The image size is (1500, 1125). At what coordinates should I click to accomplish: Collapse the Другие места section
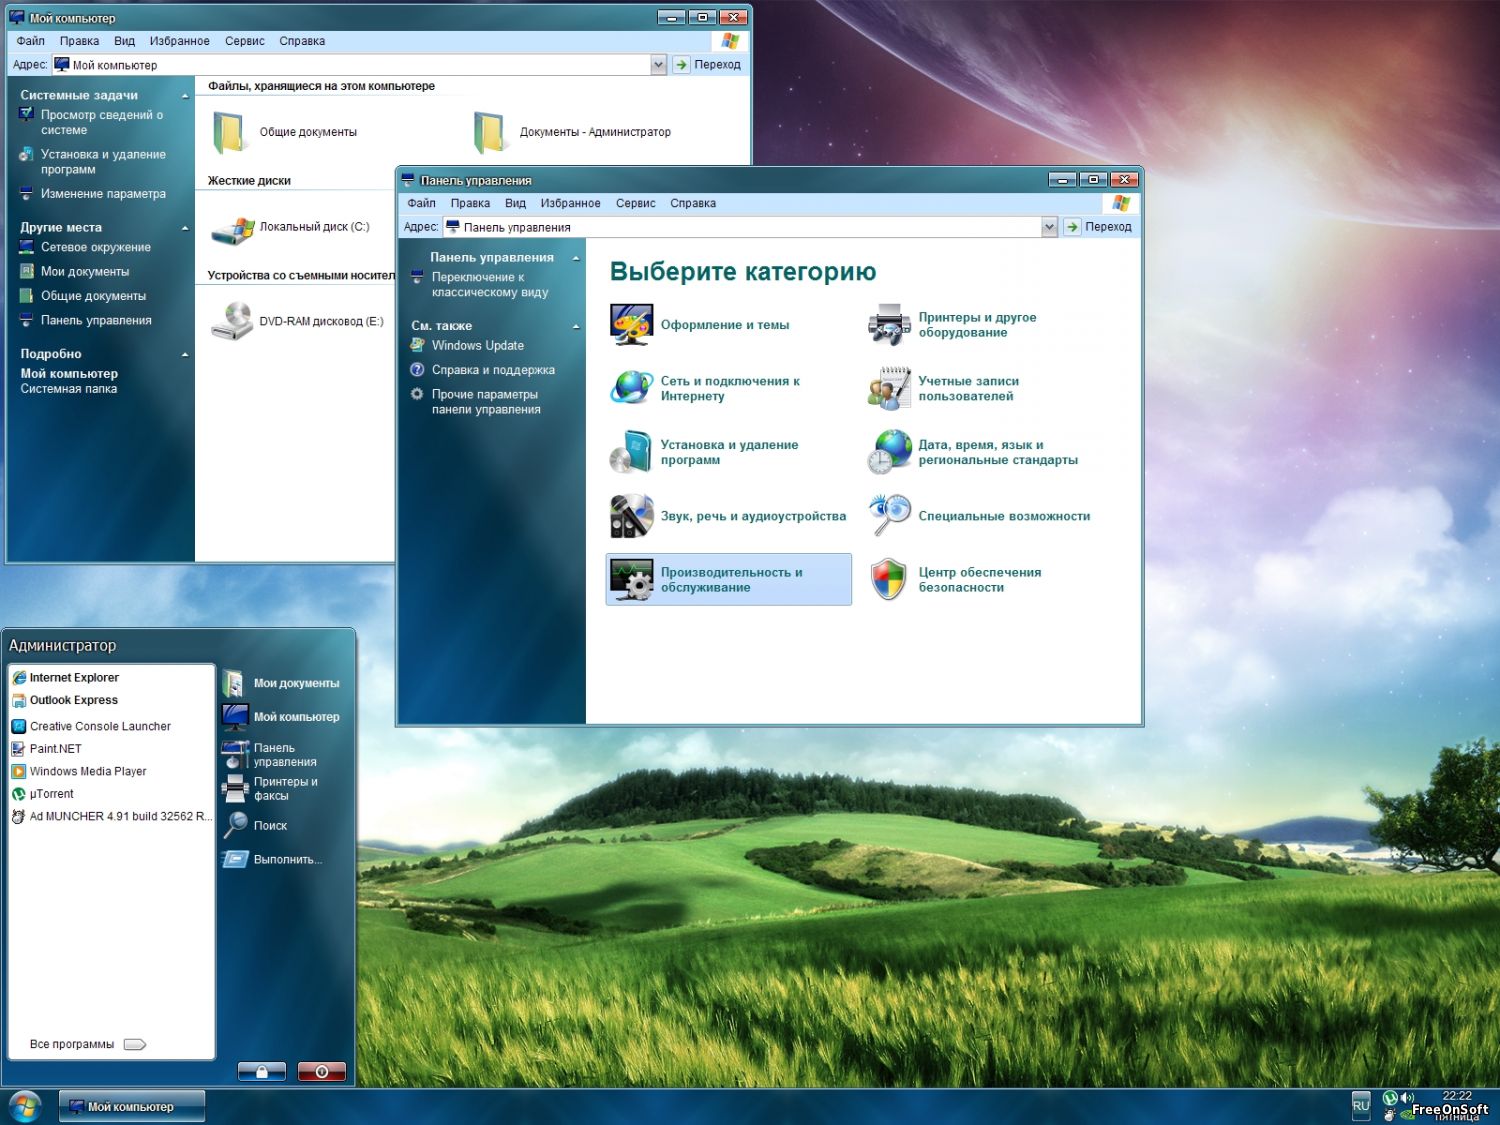coord(185,228)
